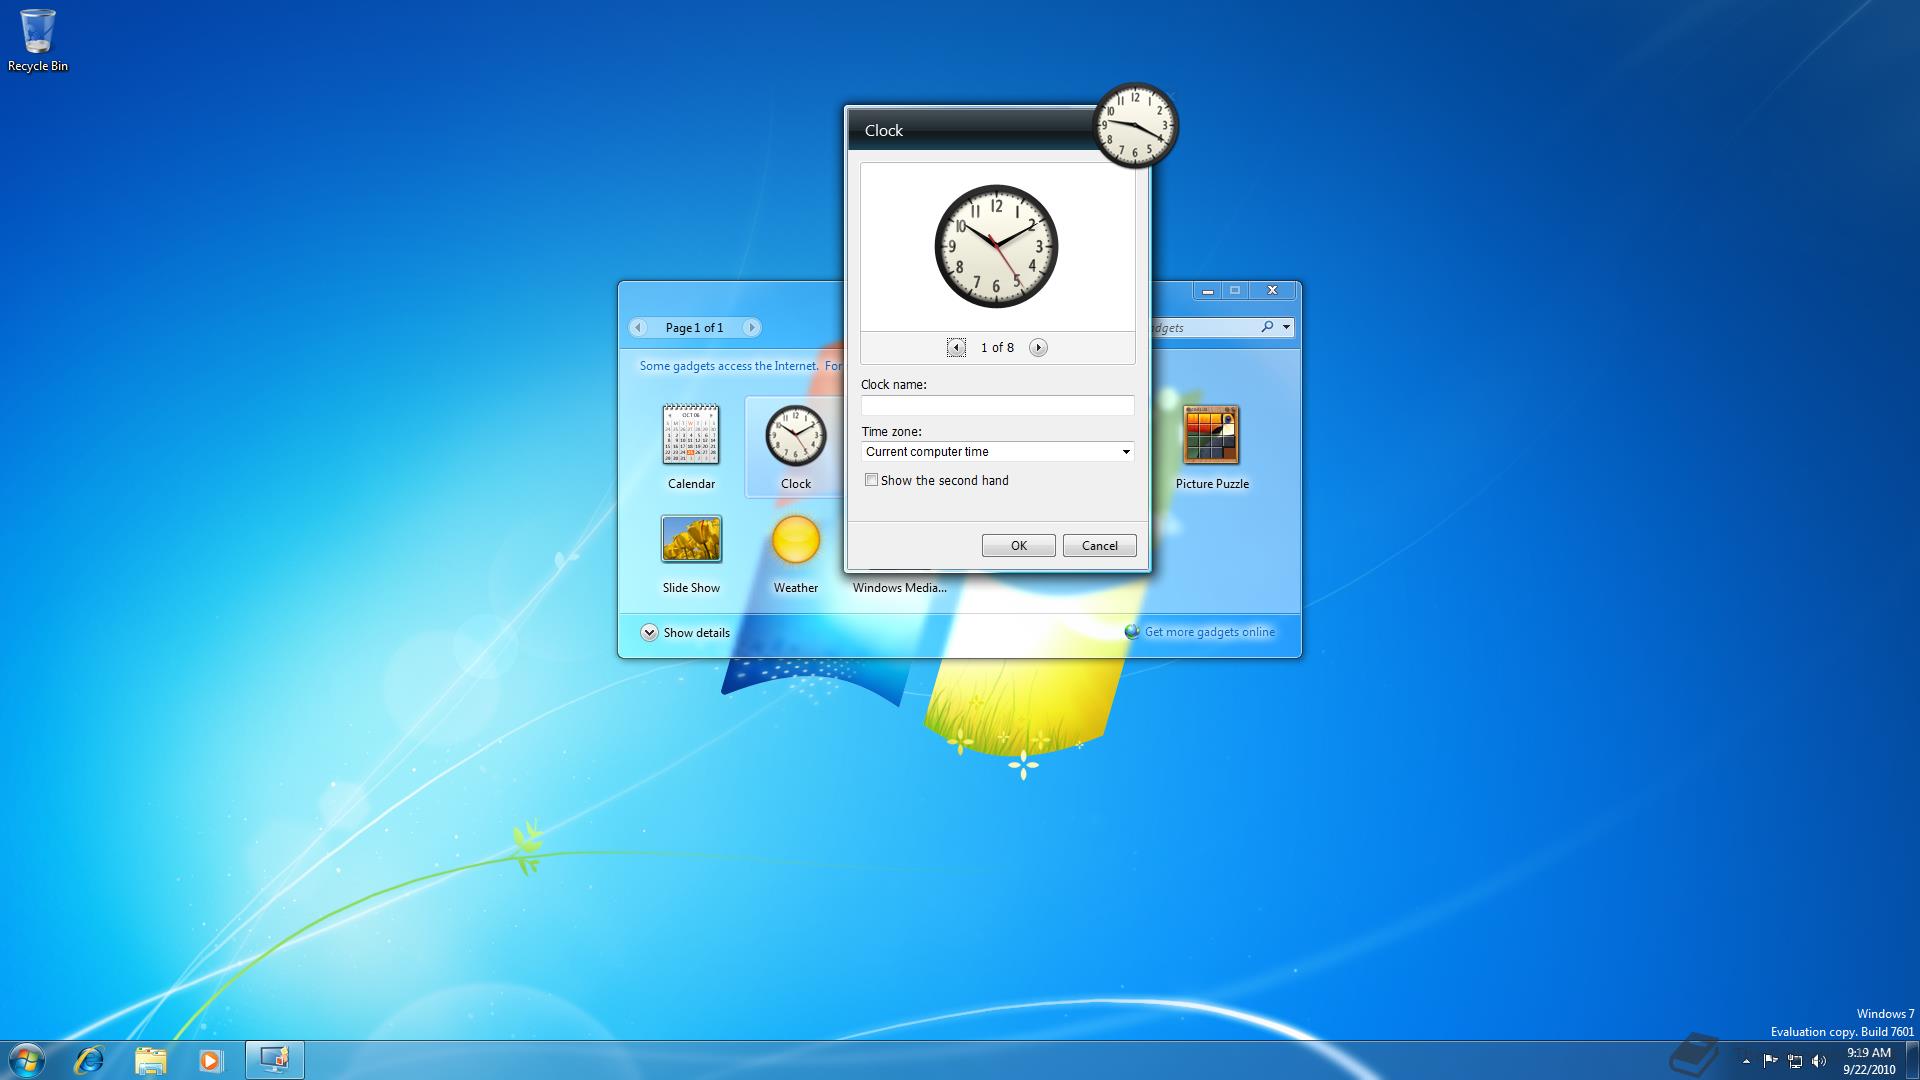The width and height of the screenshot is (1920, 1080).
Task: Open Windows Media Player from taskbar
Action: [x=210, y=1059]
